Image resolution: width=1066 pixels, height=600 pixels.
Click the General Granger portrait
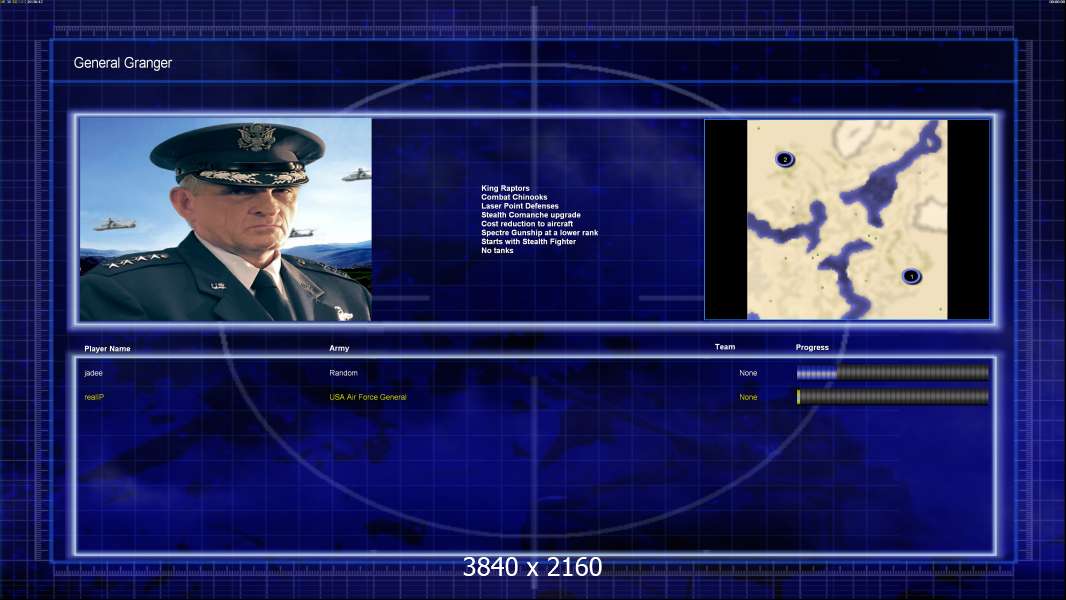click(x=225, y=219)
